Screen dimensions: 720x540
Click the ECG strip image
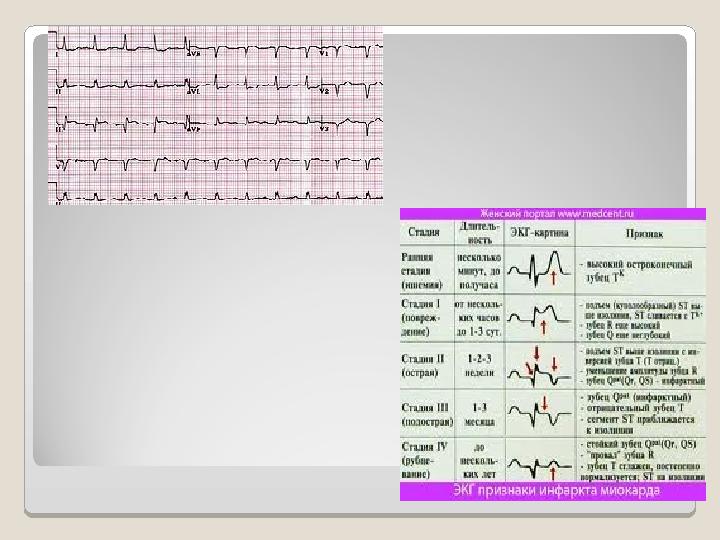click(x=215, y=115)
